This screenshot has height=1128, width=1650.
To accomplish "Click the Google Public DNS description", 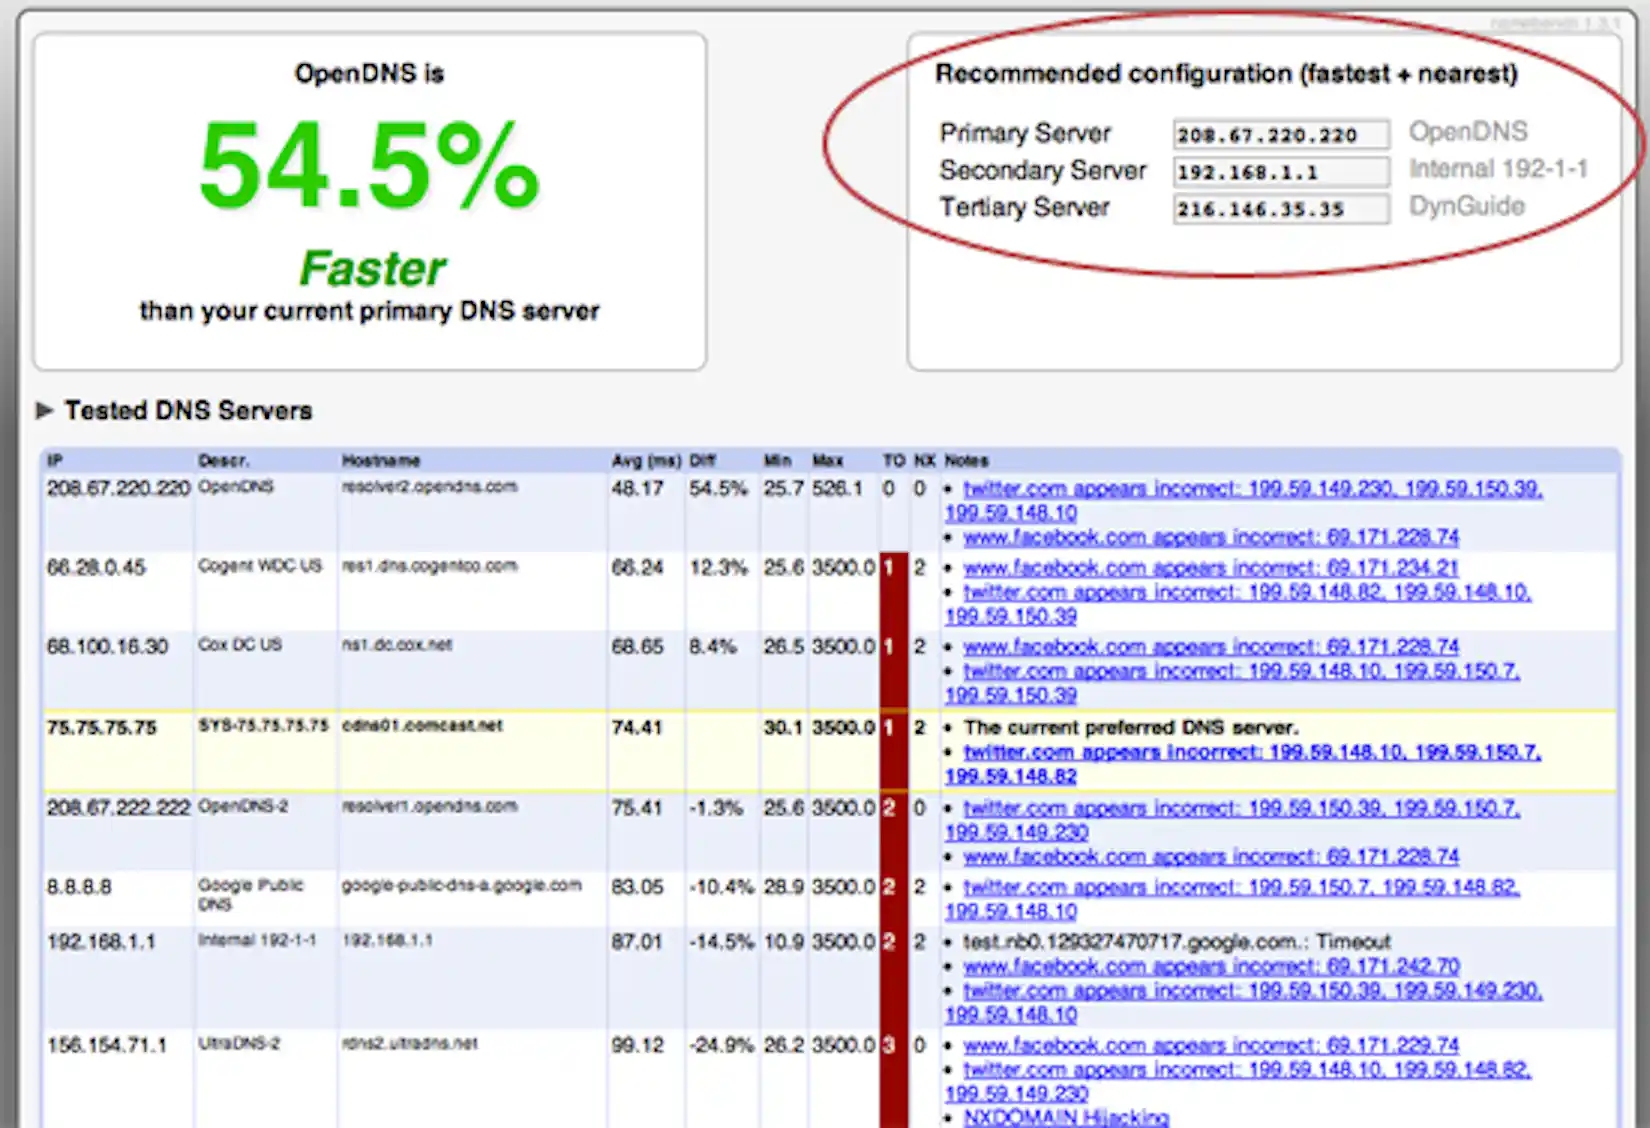I will [x=251, y=894].
